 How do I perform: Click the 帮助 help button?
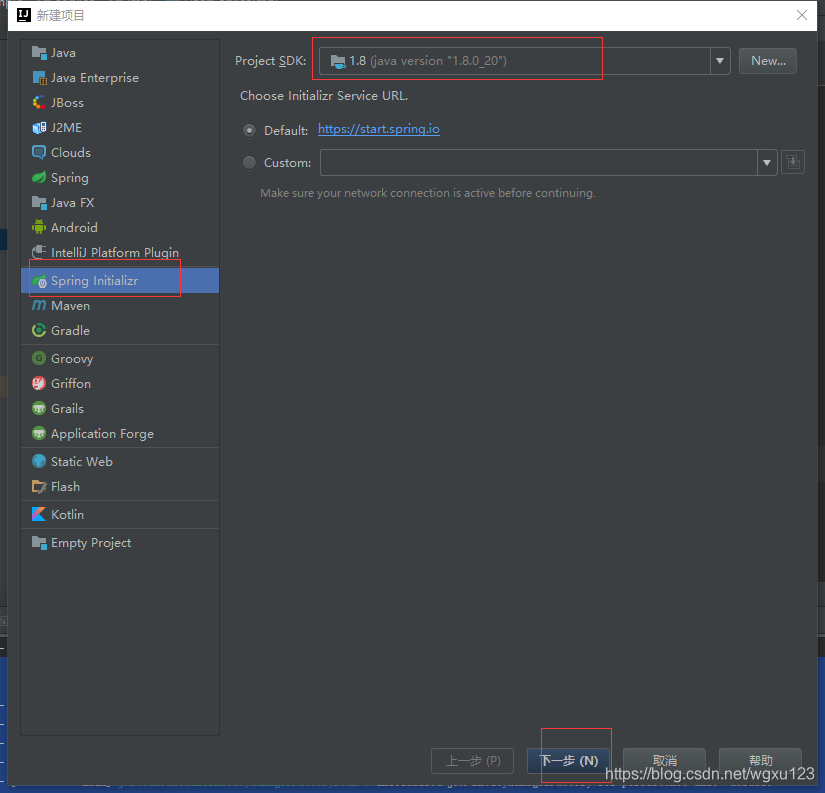760,761
